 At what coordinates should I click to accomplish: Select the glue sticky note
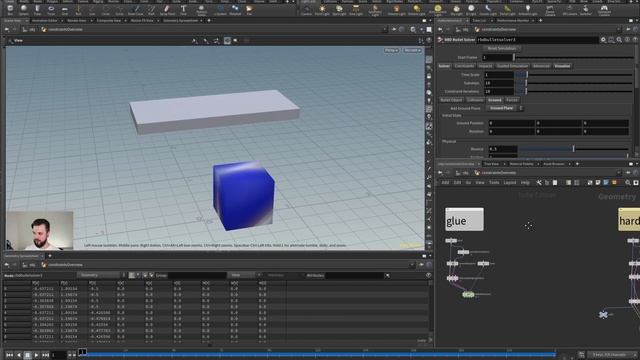coord(464,220)
